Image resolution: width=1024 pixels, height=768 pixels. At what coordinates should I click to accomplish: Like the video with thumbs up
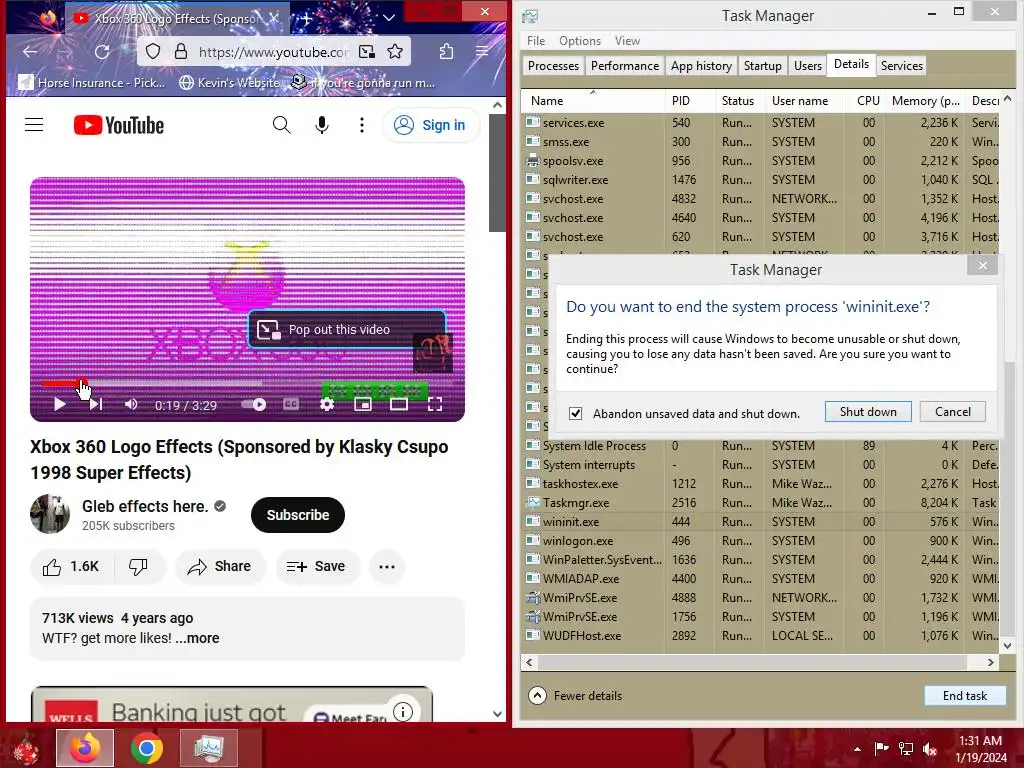(72, 566)
